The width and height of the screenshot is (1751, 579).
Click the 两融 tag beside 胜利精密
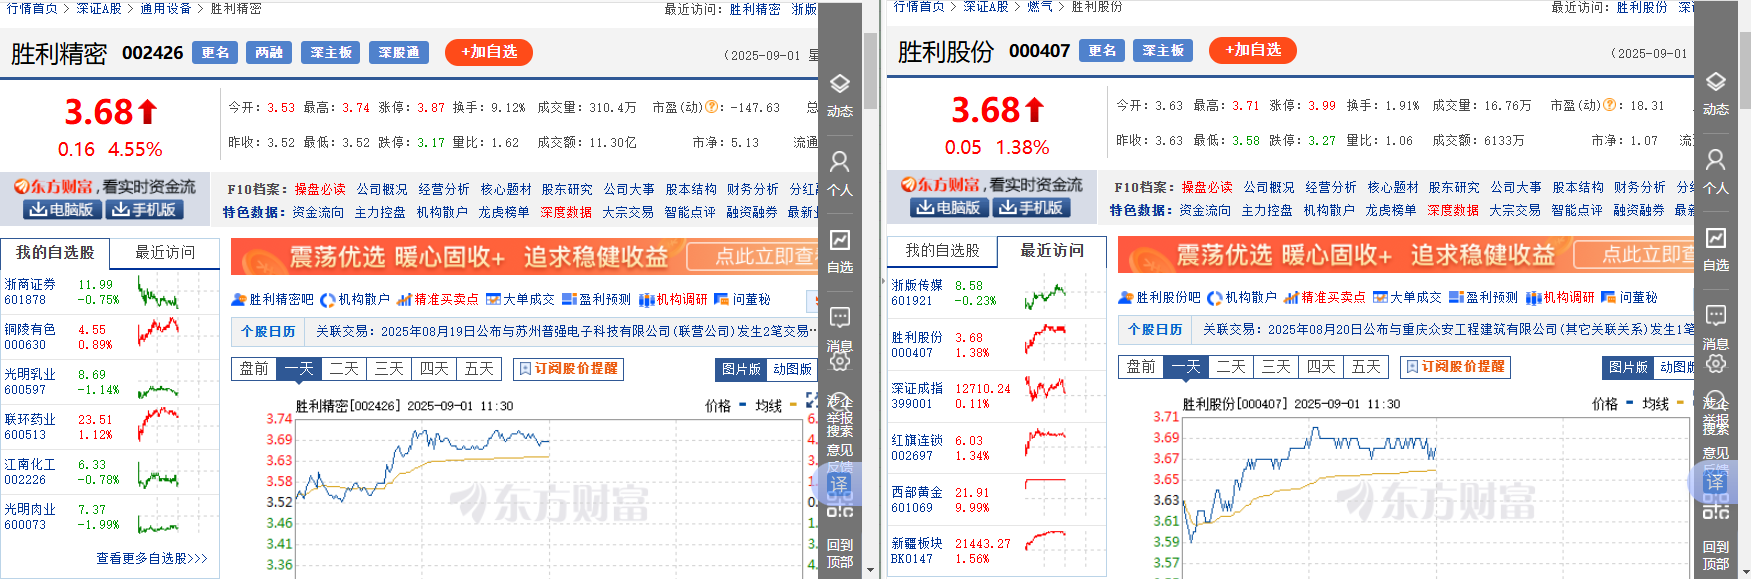269,52
